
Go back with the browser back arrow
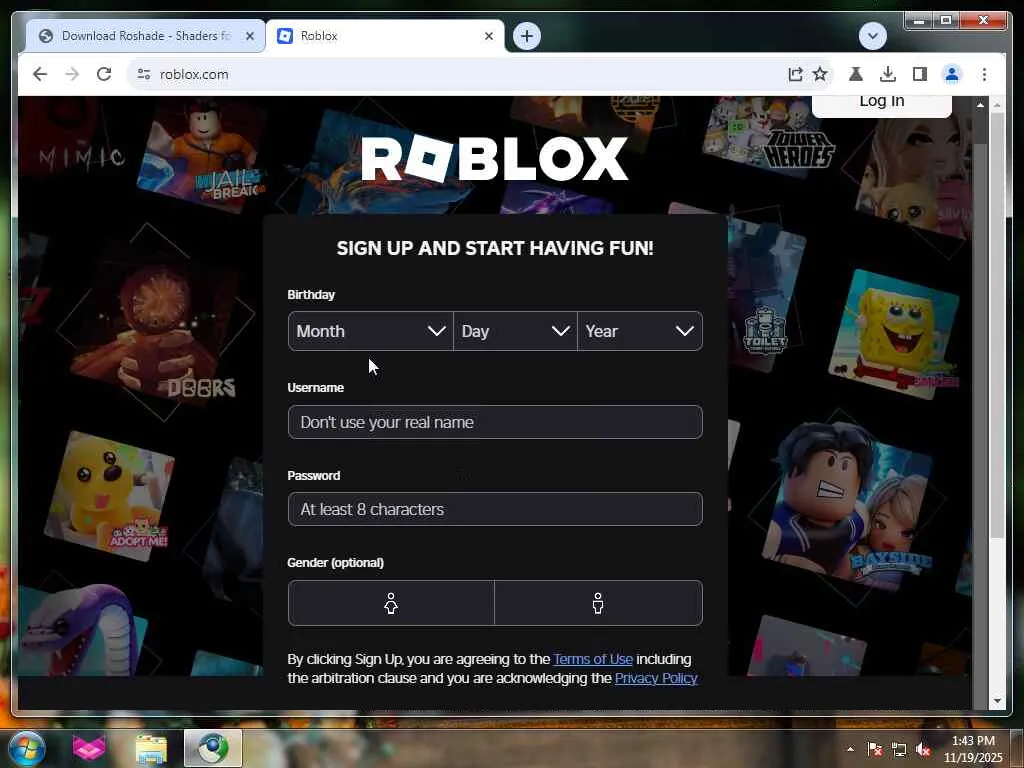click(40, 74)
